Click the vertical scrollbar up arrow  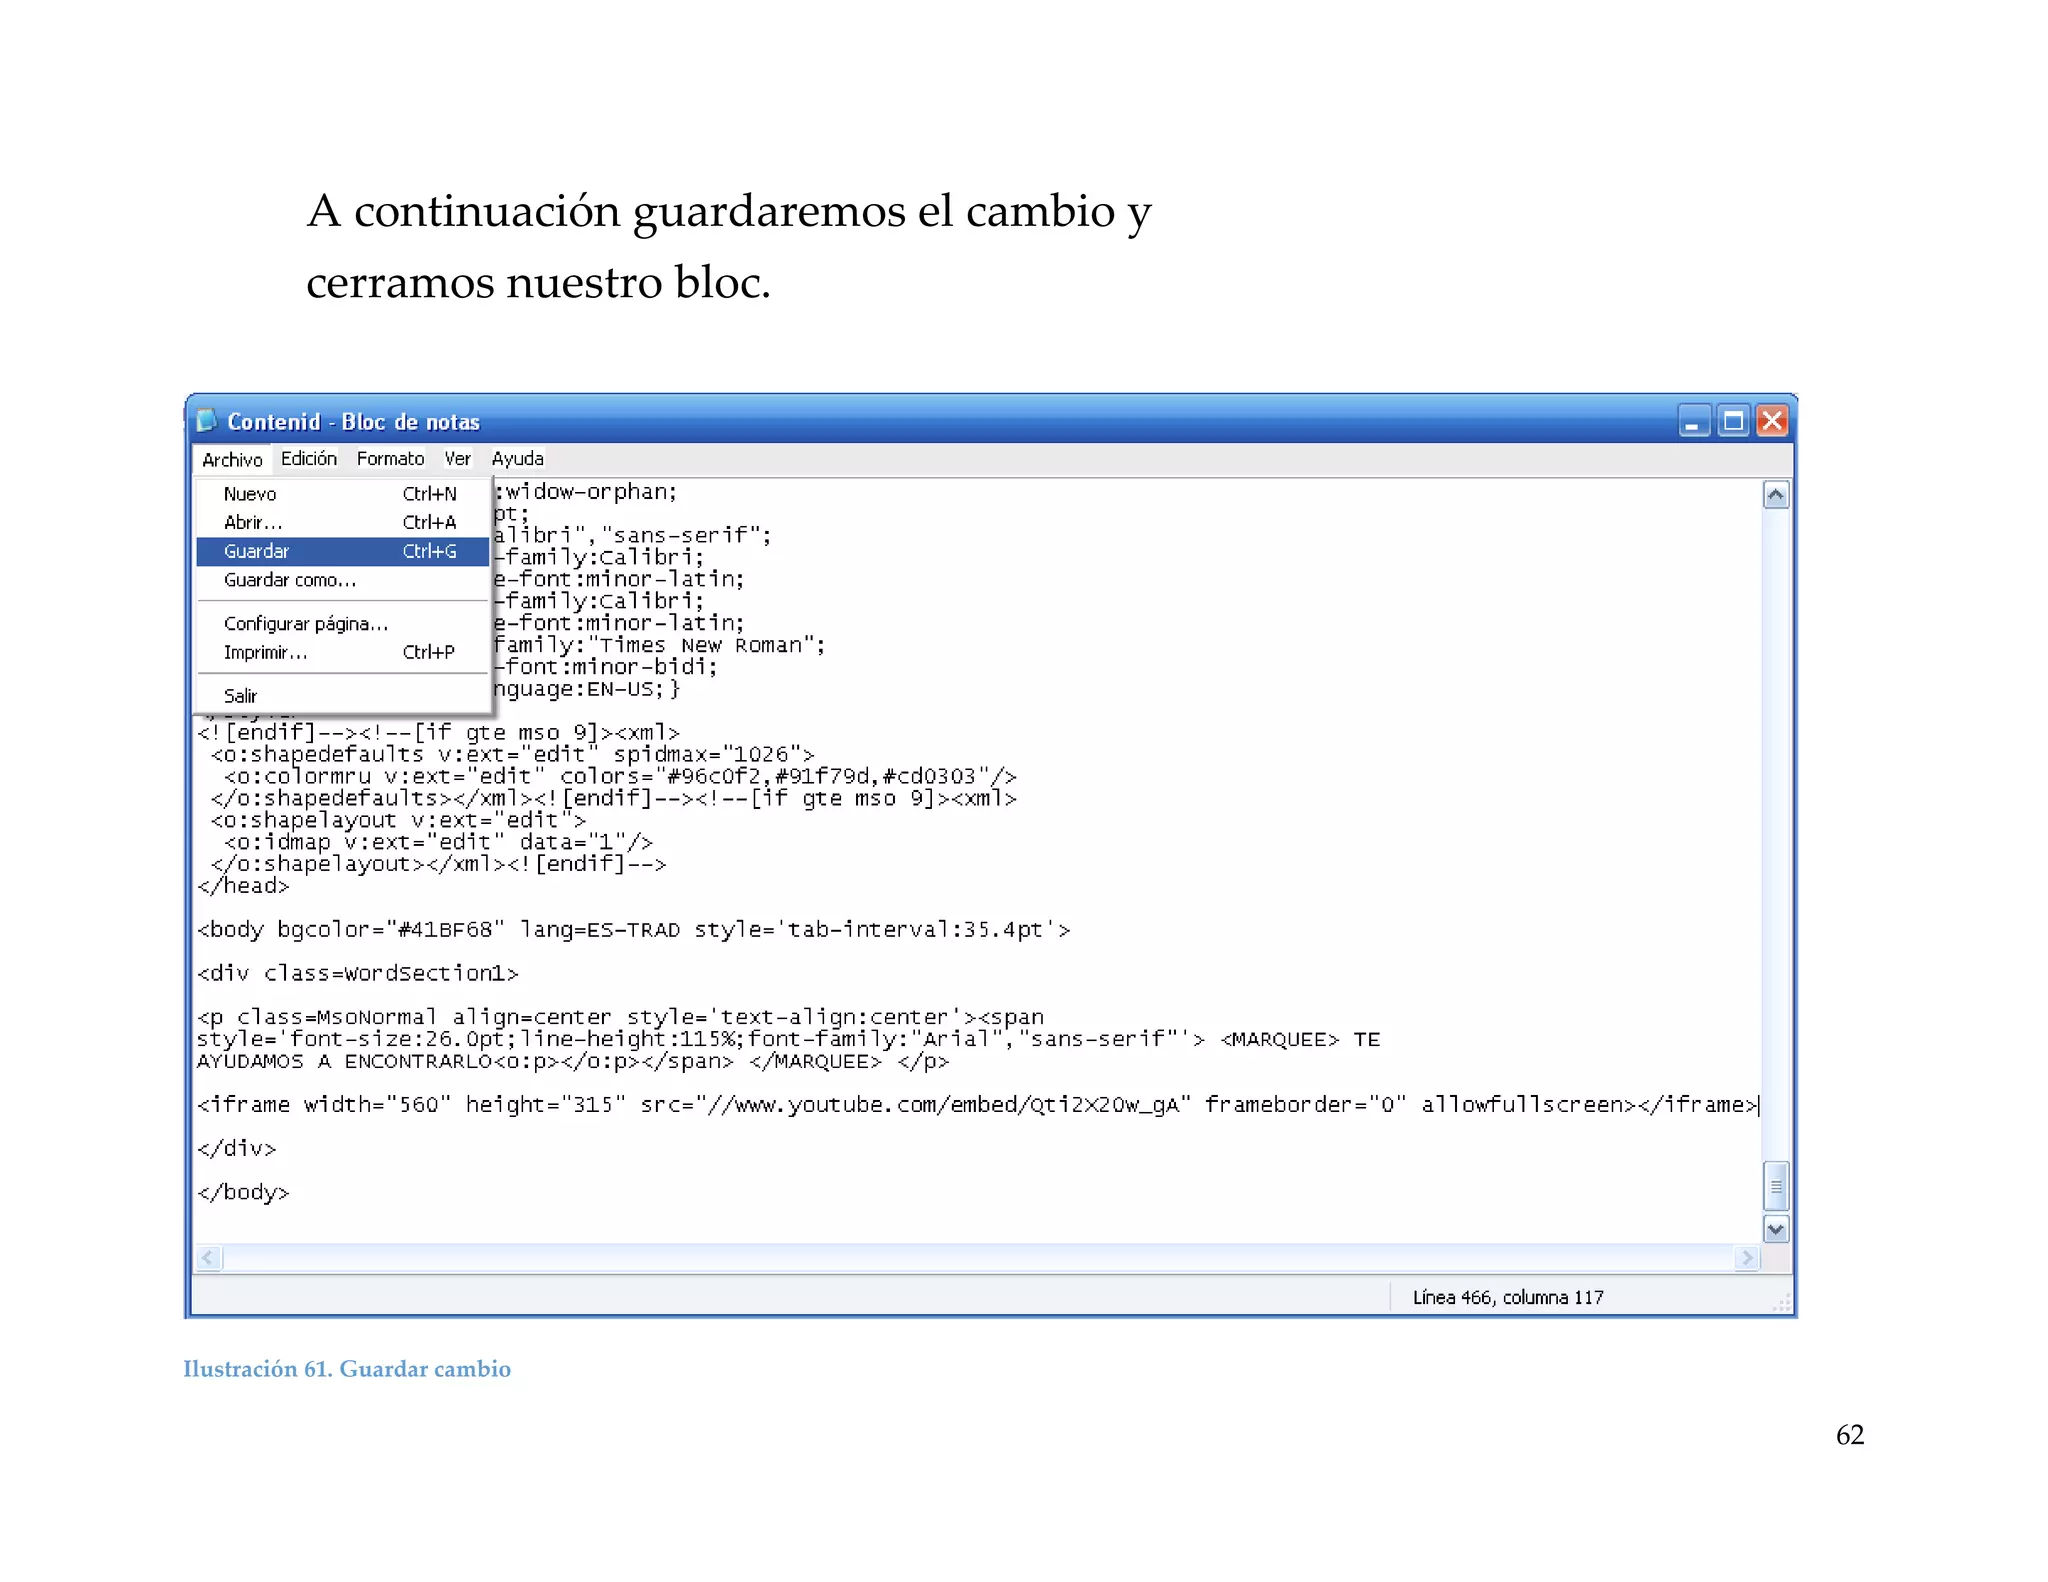[x=1776, y=496]
